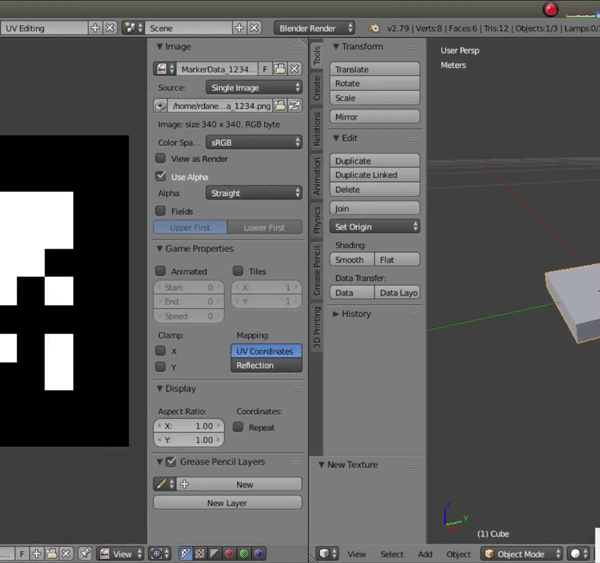Open image file icon next to MarkerData name

[x=280, y=69]
